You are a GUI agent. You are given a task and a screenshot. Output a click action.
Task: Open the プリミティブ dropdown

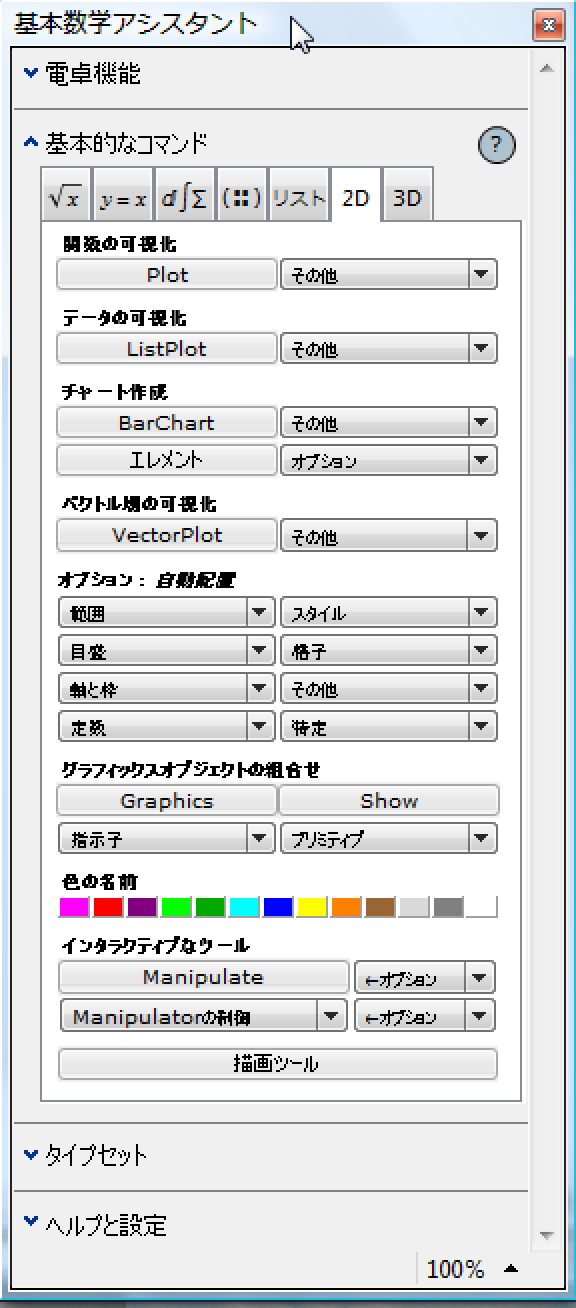coord(388,838)
